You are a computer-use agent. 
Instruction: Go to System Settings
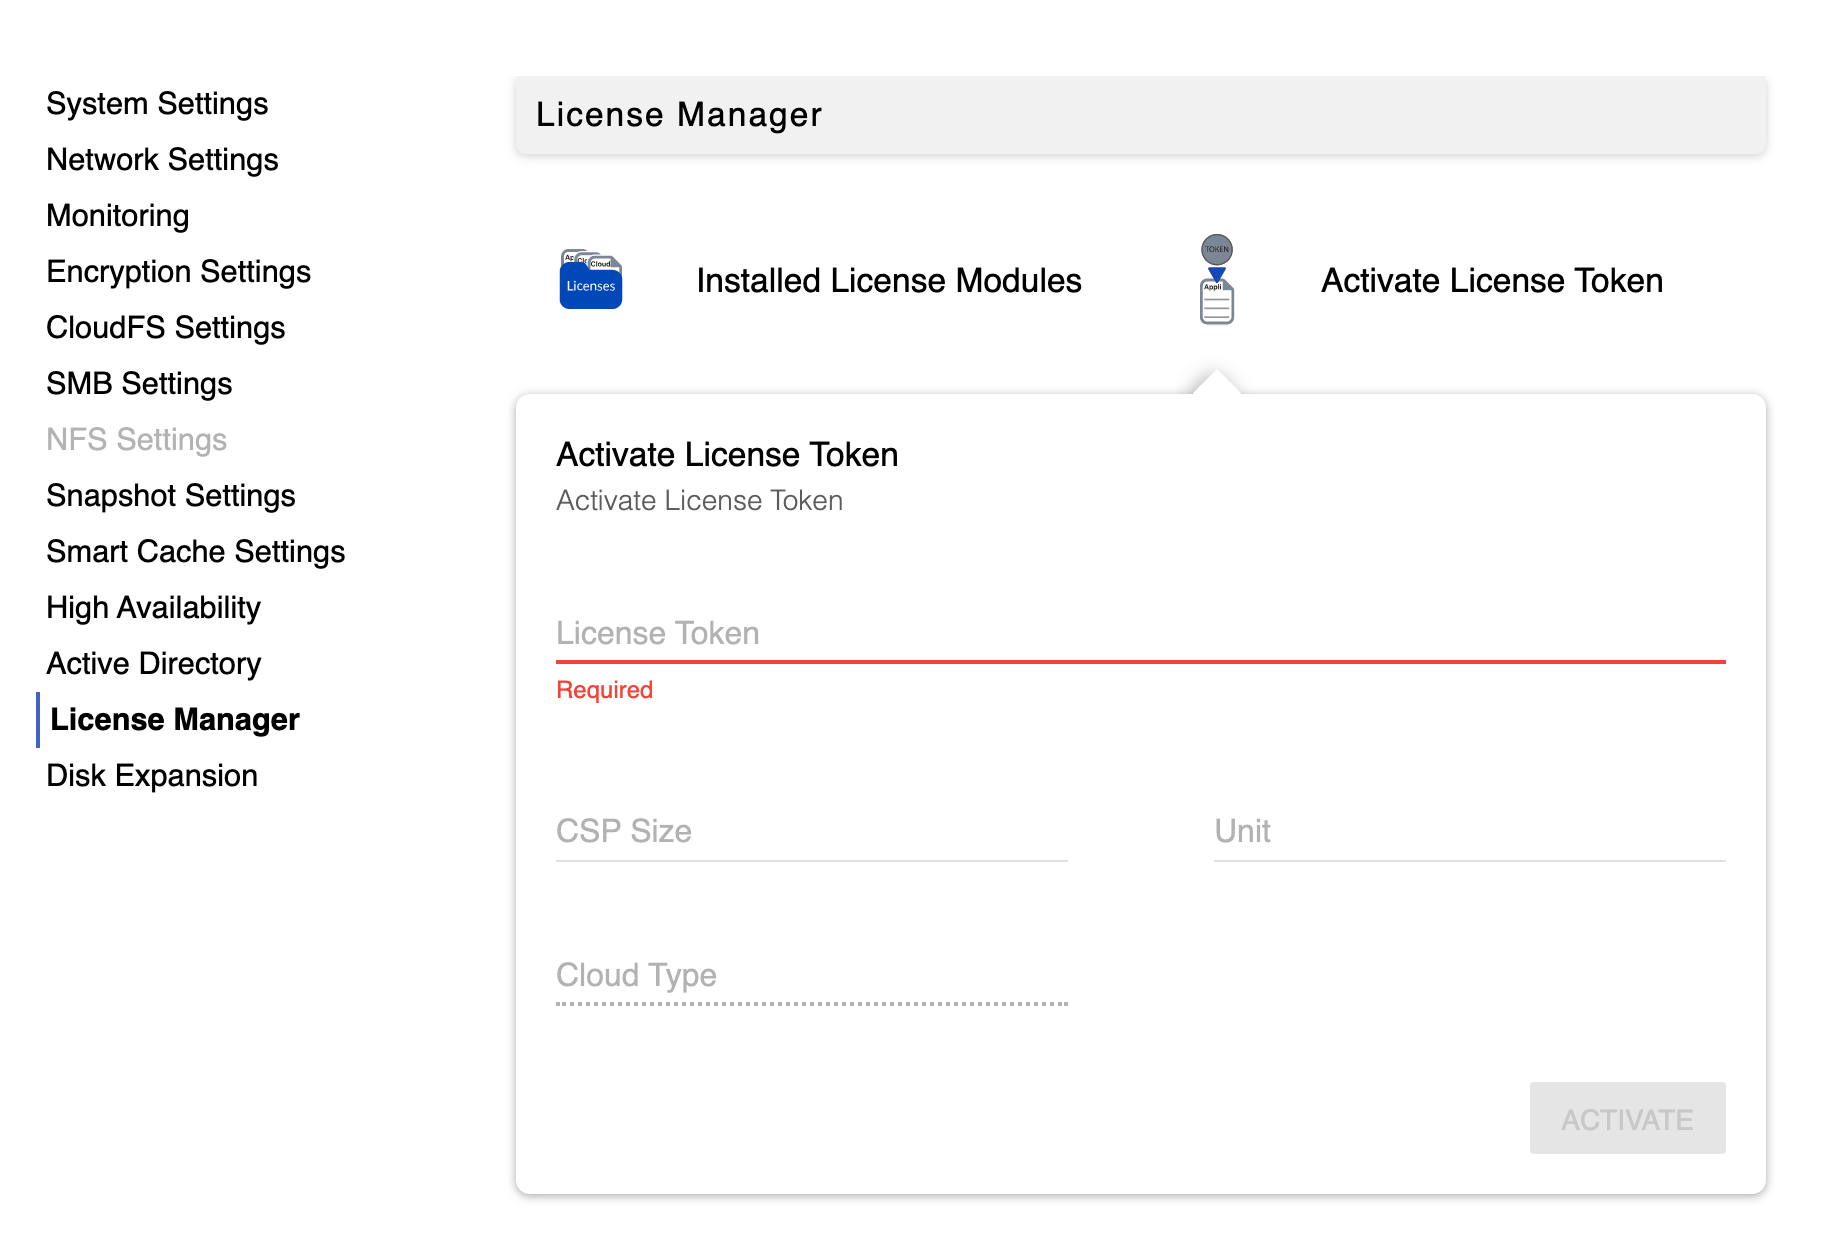[157, 104]
